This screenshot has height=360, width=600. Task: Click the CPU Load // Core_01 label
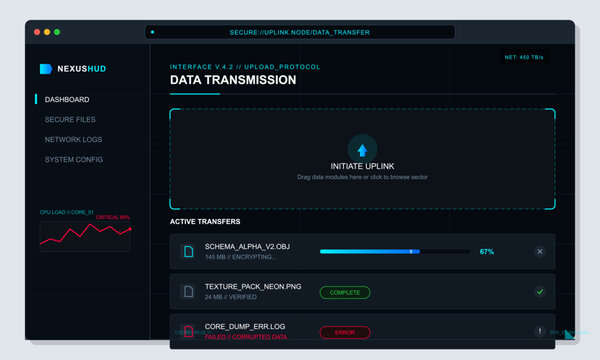coord(67,212)
